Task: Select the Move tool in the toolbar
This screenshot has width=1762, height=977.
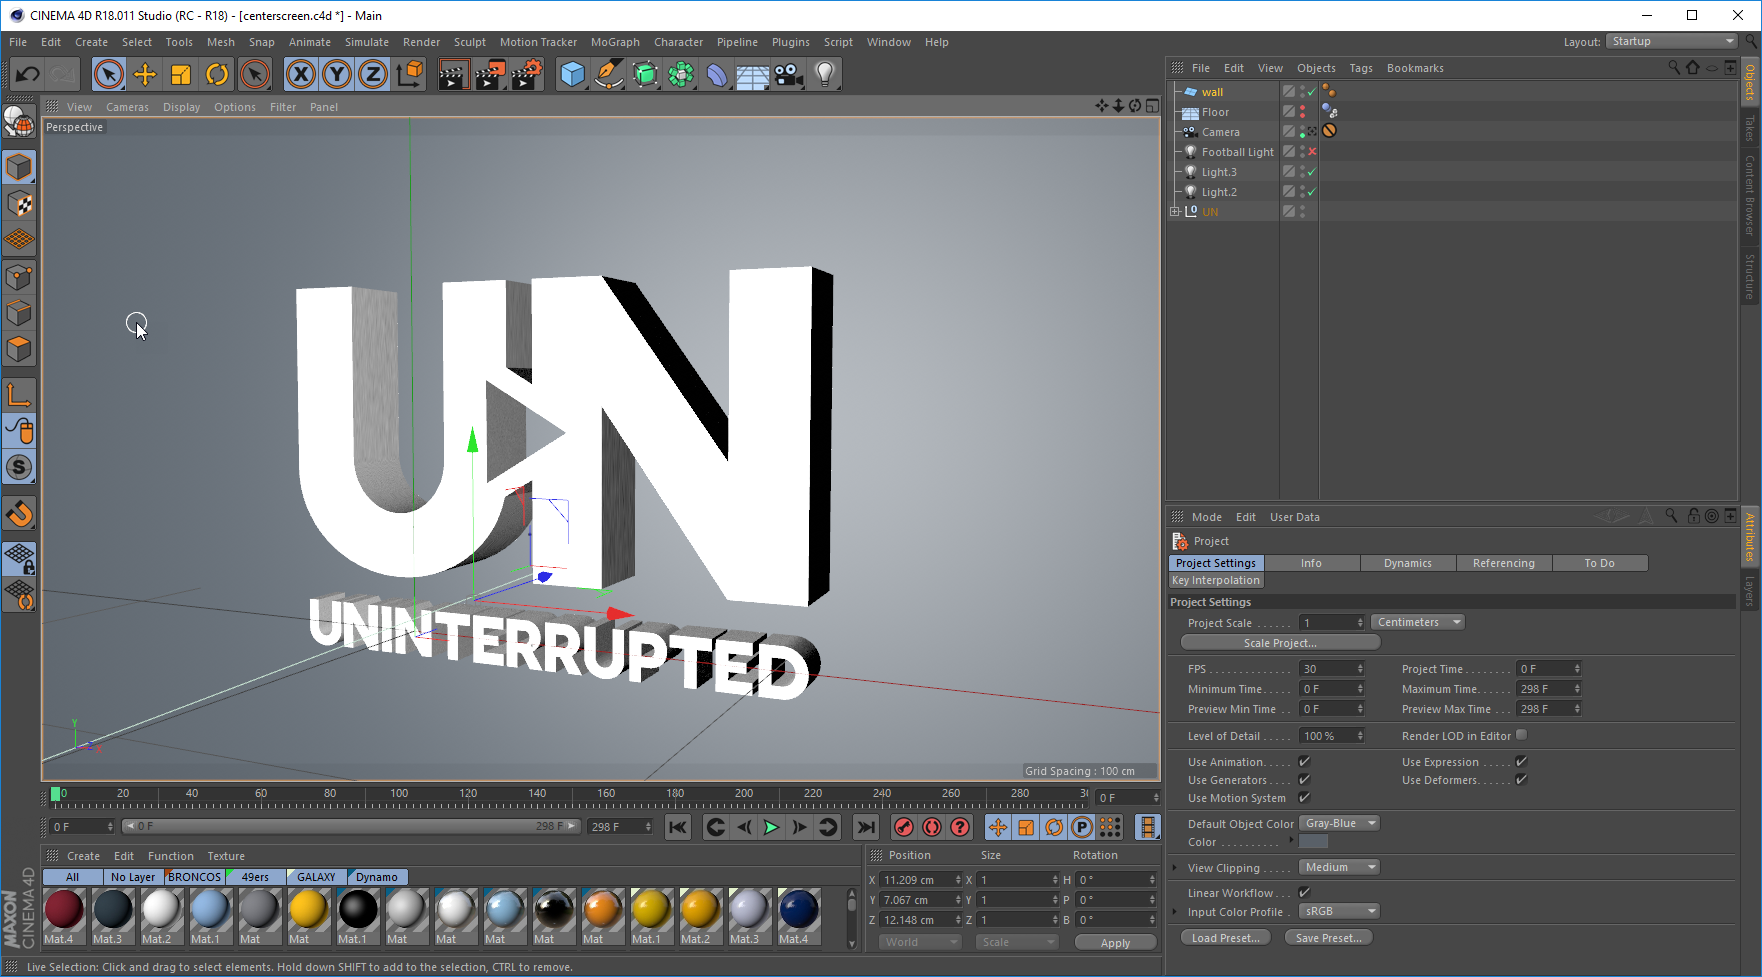Action: (x=144, y=74)
